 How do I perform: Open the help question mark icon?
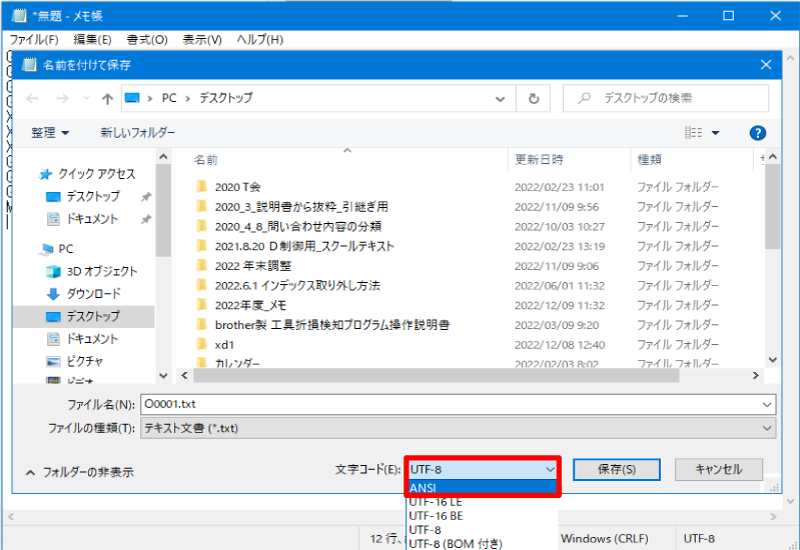pos(758,133)
